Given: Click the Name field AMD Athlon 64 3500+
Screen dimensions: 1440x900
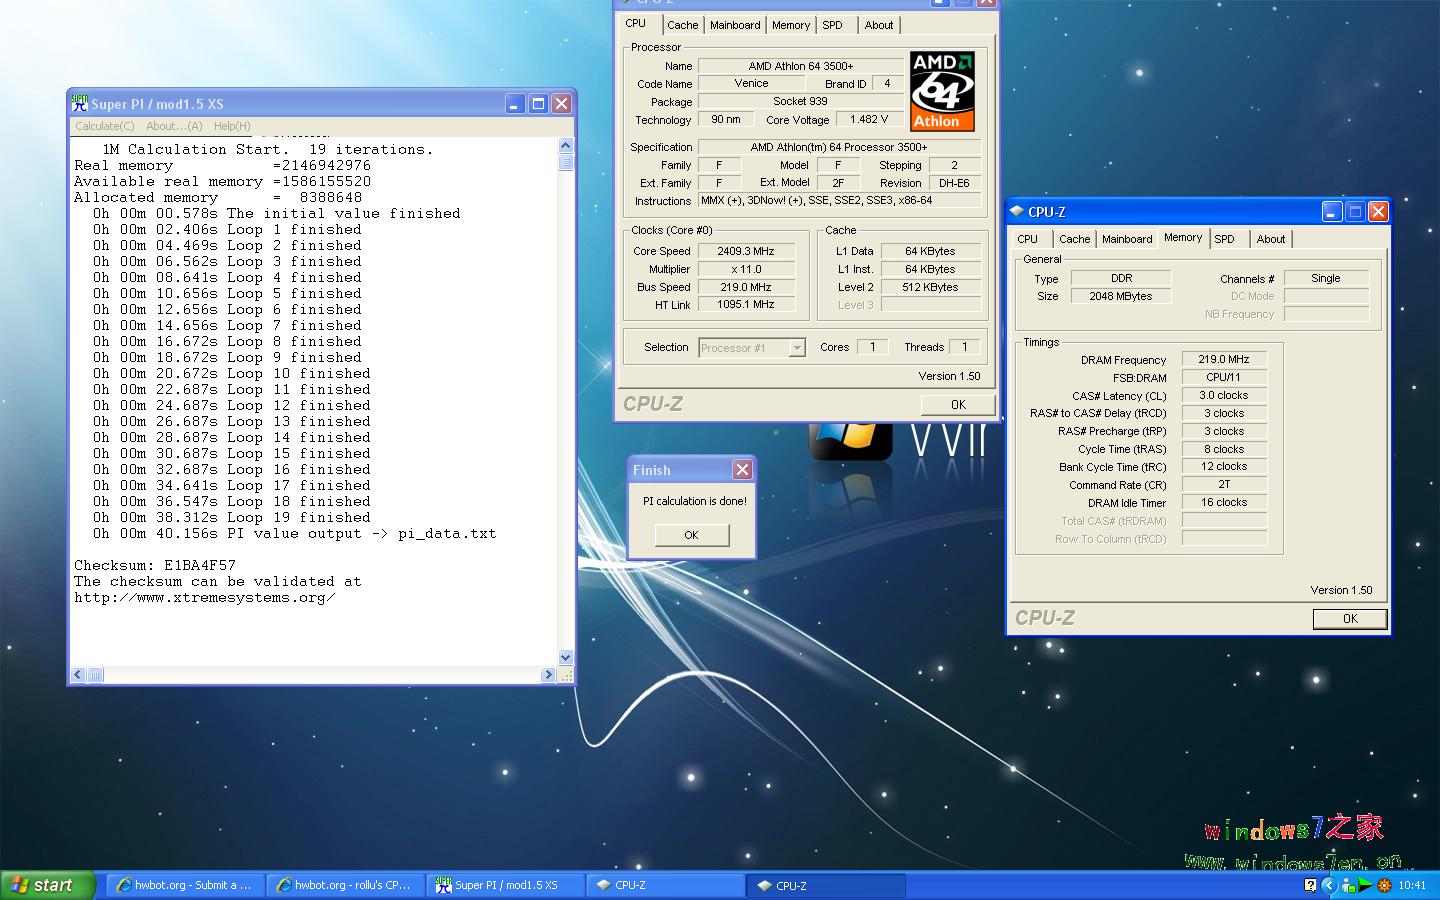Looking at the screenshot, I should [x=801, y=66].
